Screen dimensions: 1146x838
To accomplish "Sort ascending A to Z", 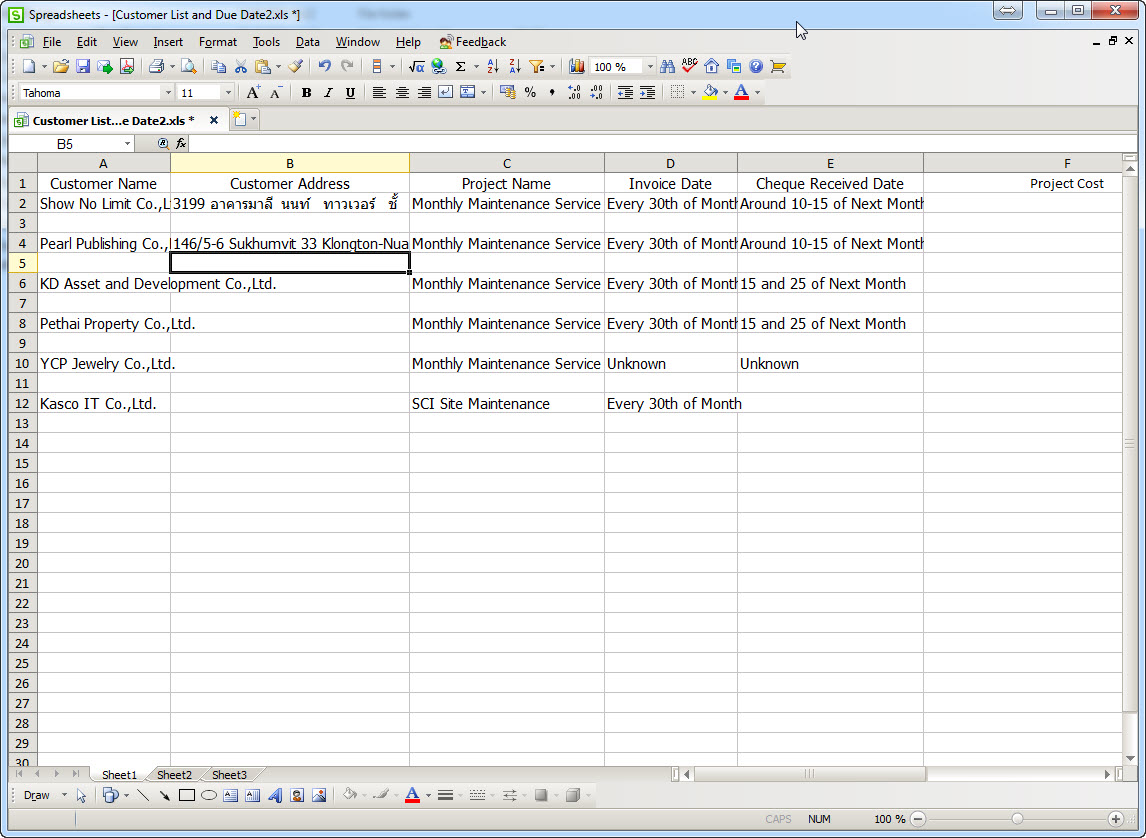I will [493, 66].
